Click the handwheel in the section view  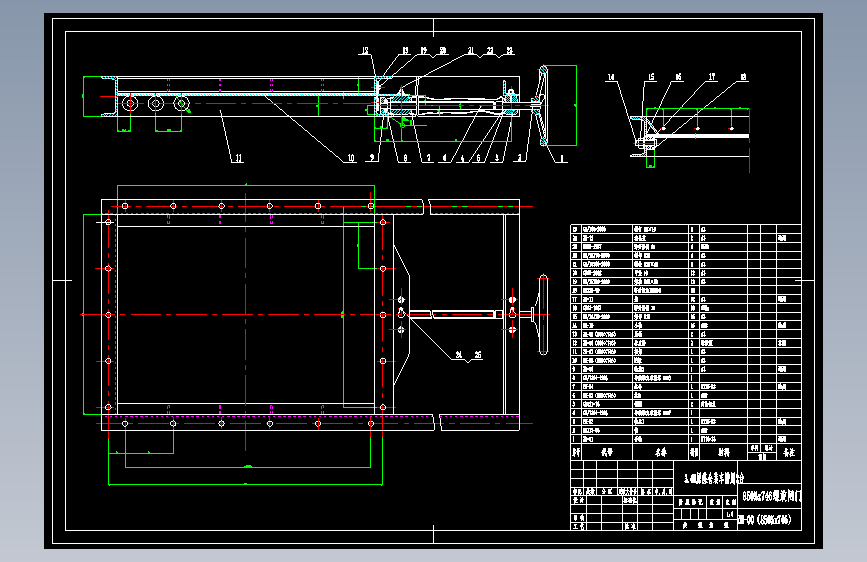coord(543,106)
